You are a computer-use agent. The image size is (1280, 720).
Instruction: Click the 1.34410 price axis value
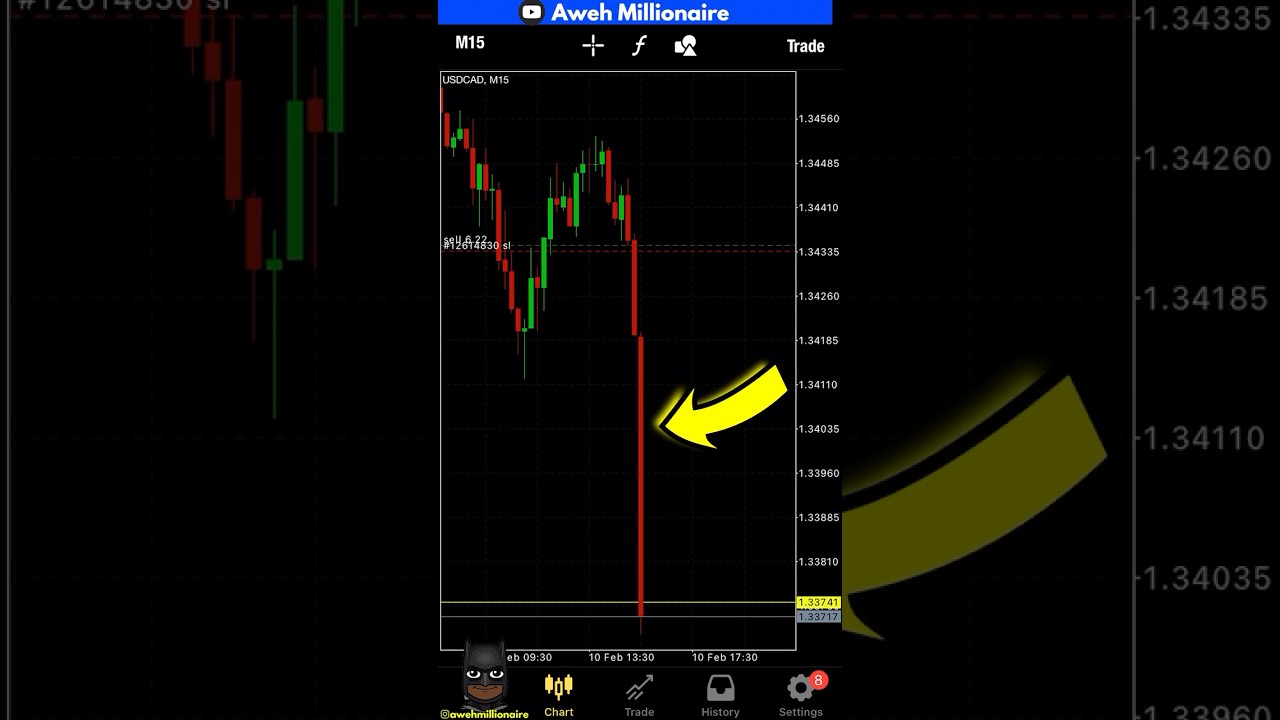818,208
